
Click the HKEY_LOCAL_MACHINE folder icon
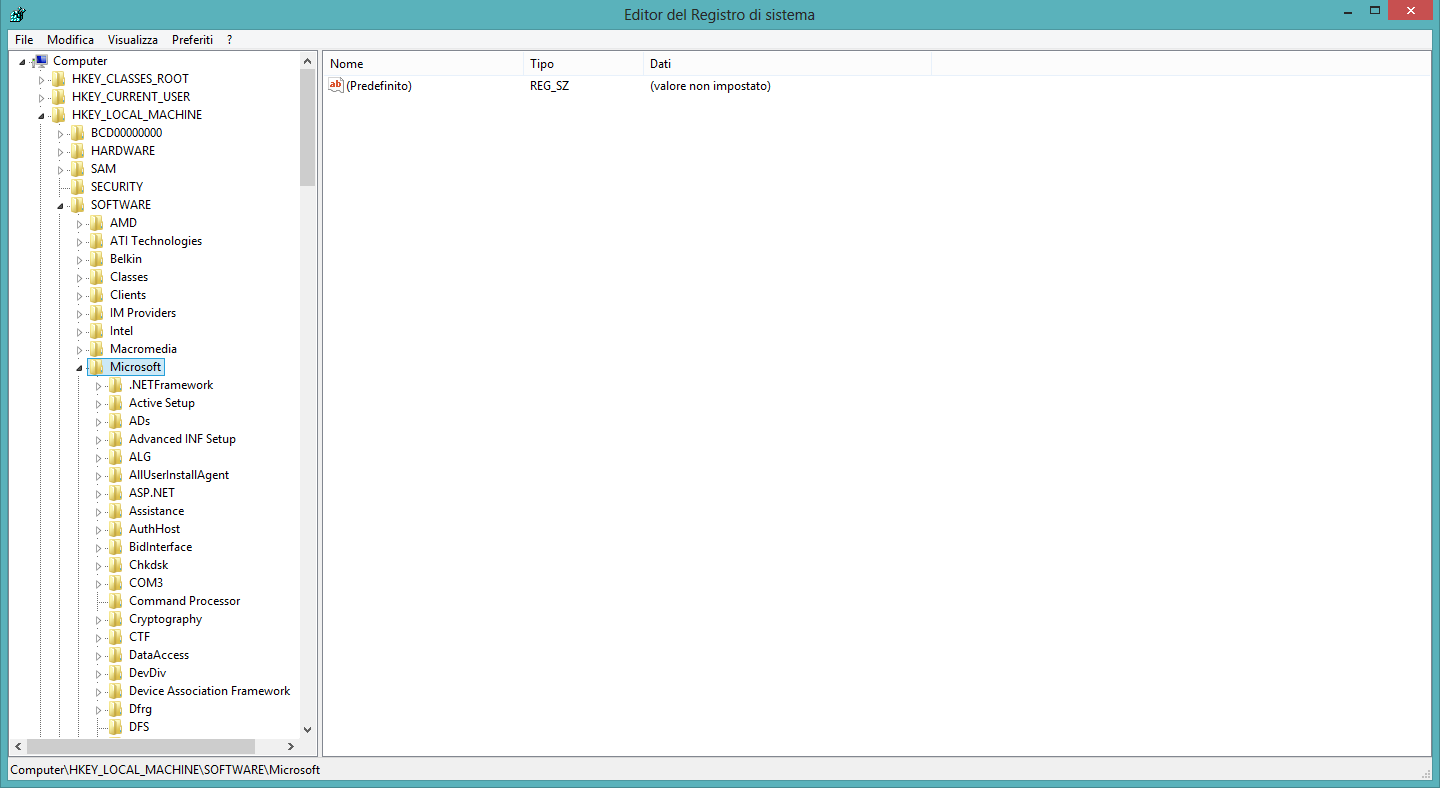coord(59,115)
